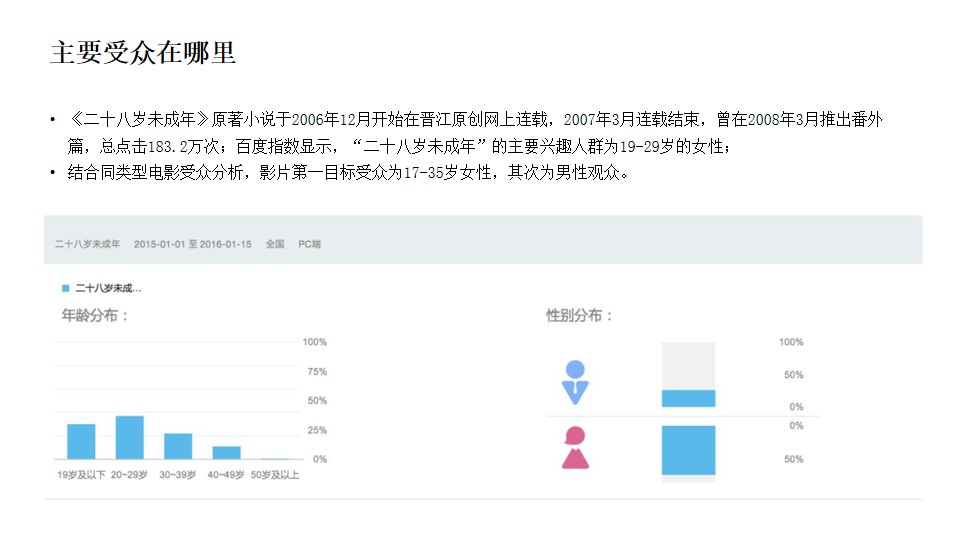Select the 19岁及以下 age bar

point(81,441)
